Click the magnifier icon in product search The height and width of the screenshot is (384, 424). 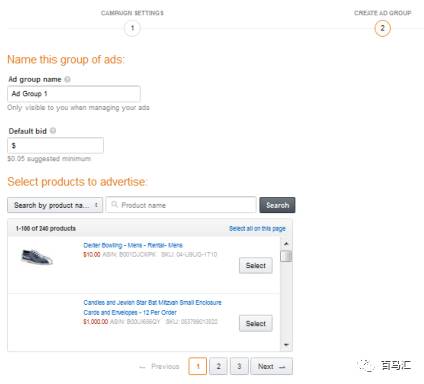[114, 204]
